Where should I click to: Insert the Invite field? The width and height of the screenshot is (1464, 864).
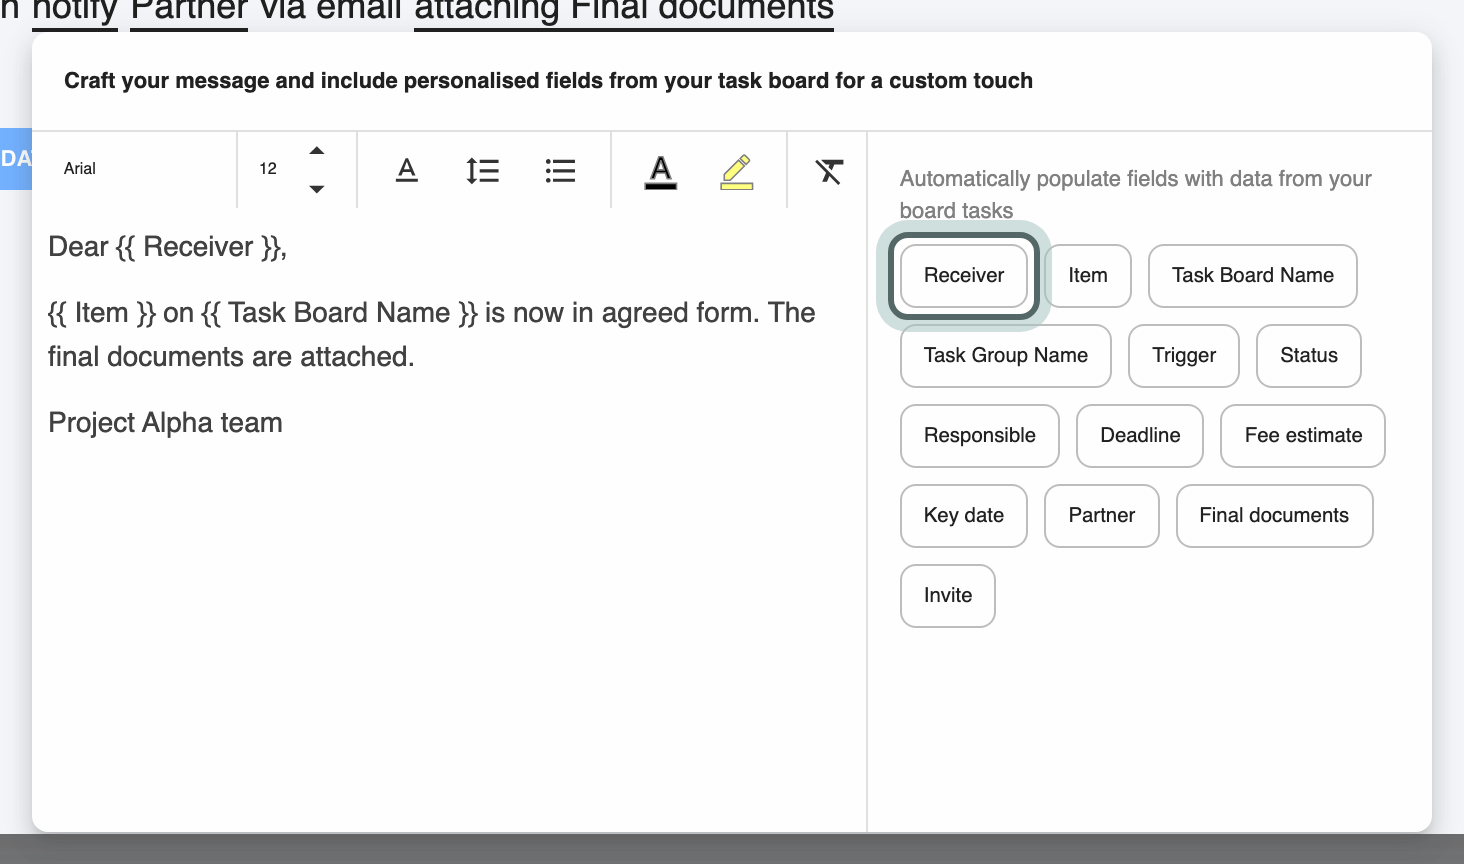click(948, 595)
